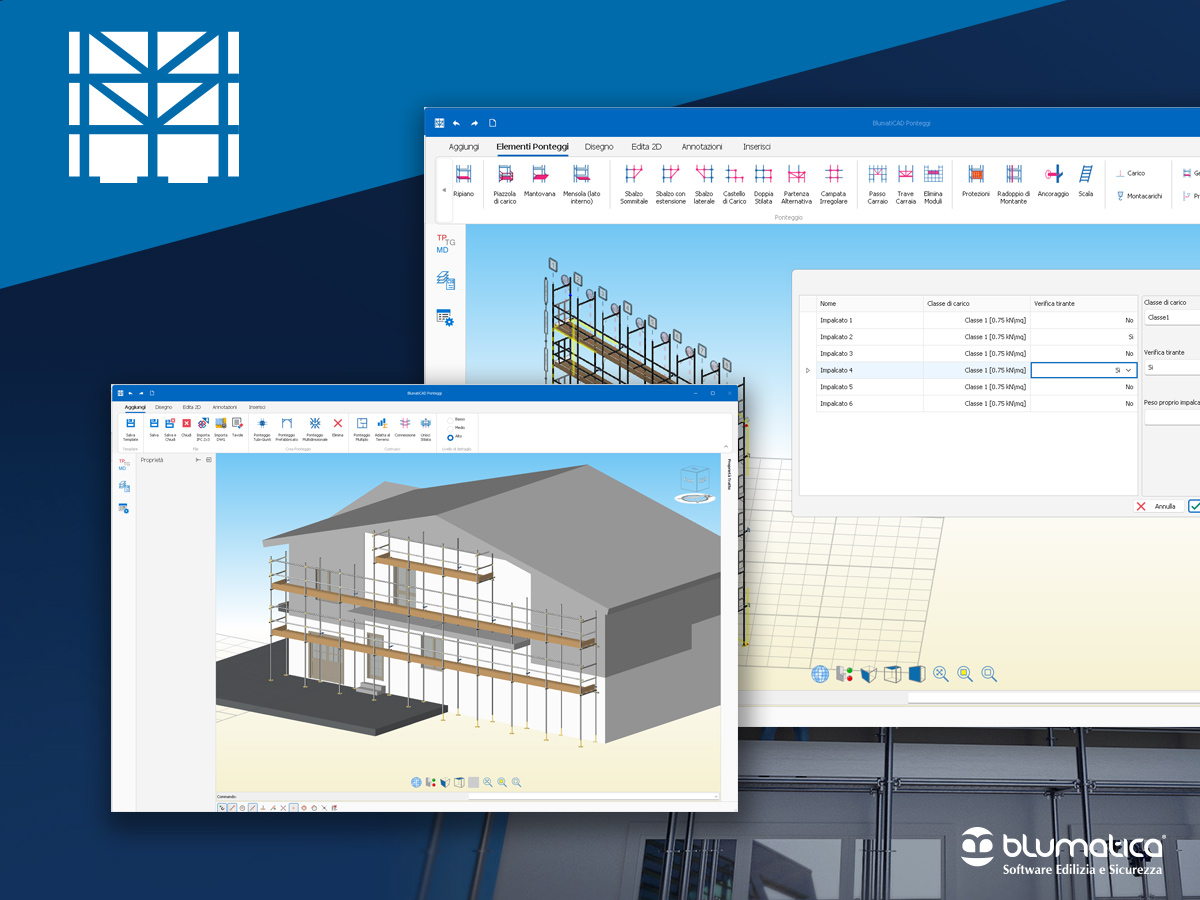Select Basso detail level radio button
1200x900 pixels.
(451, 419)
